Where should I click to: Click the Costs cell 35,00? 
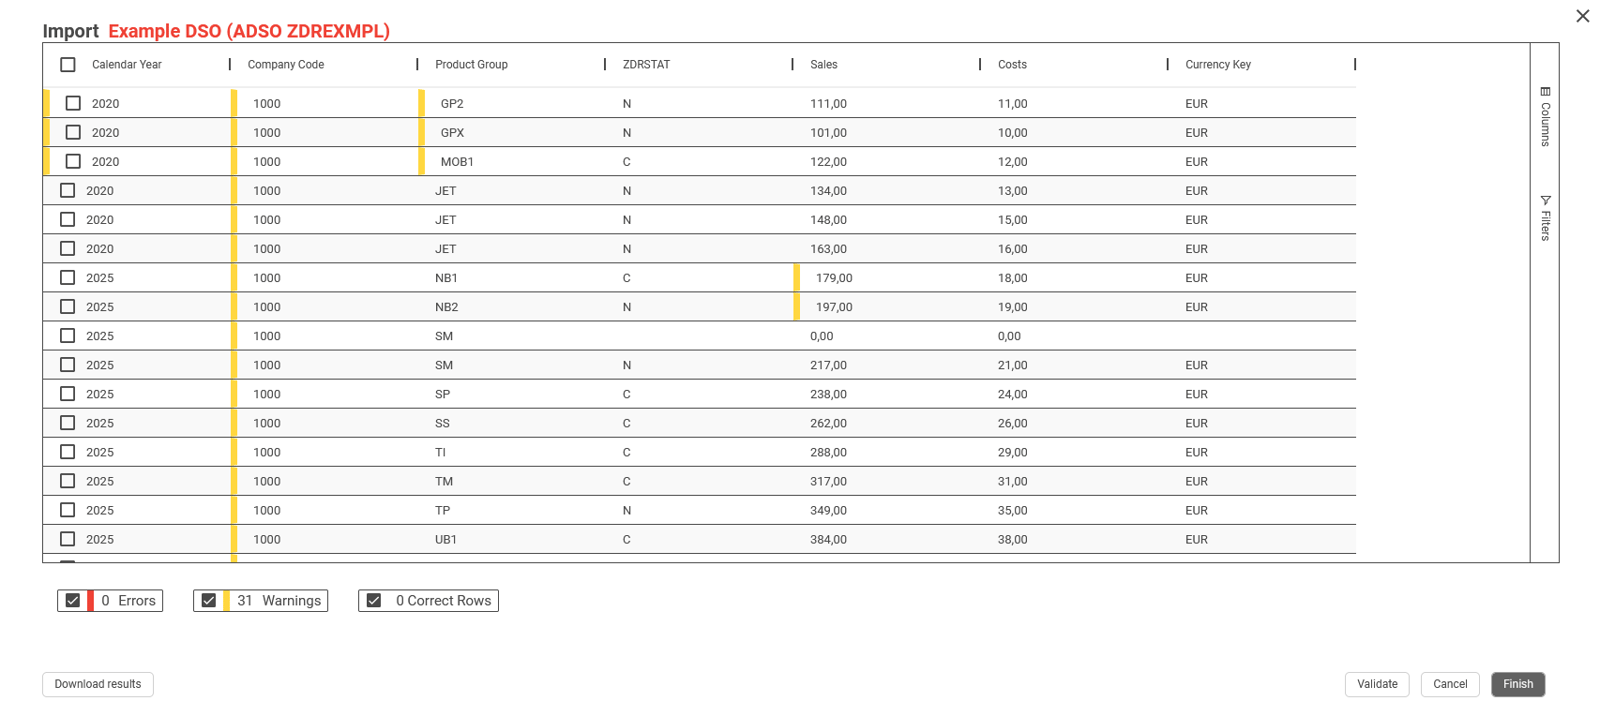1073,510
